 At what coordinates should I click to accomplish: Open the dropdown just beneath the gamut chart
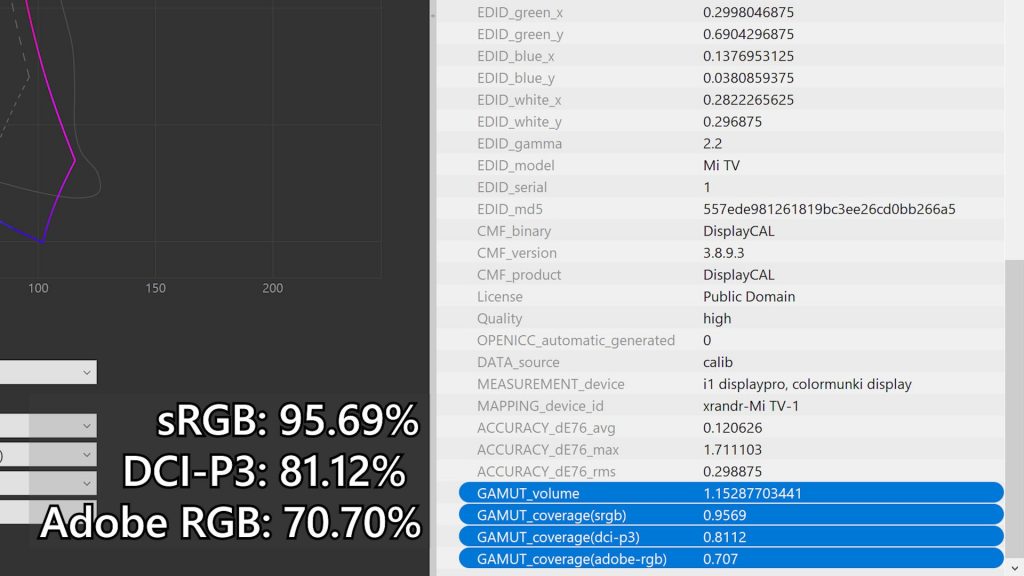click(x=48, y=372)
